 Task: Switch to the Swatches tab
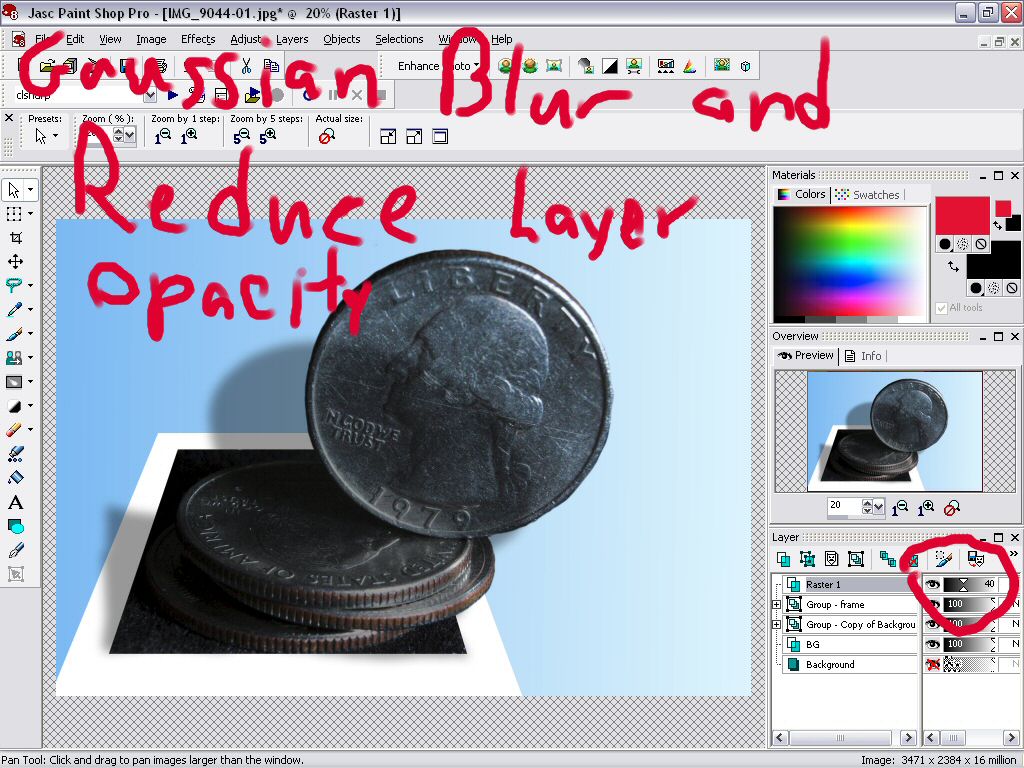pyautogui.click(x=867, y=195)
